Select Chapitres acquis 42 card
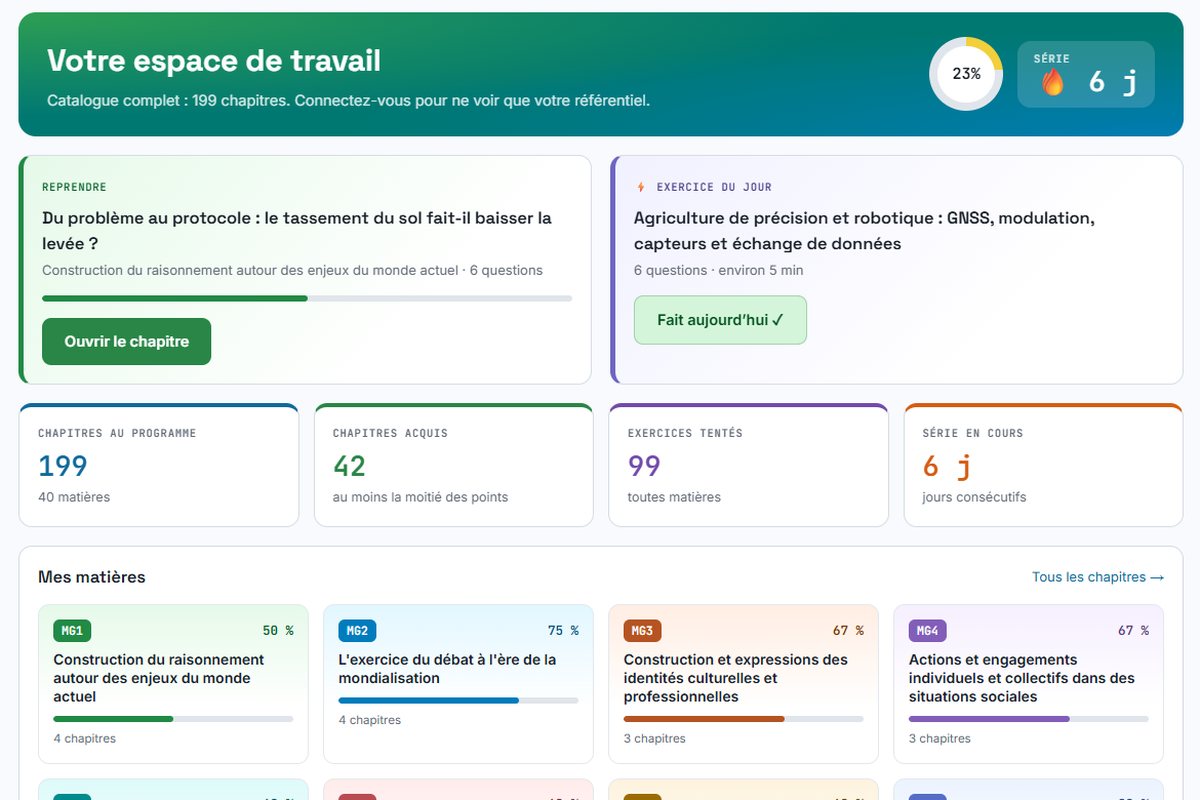This screenshot has width=1200, height=800. [x=454, y=465]
